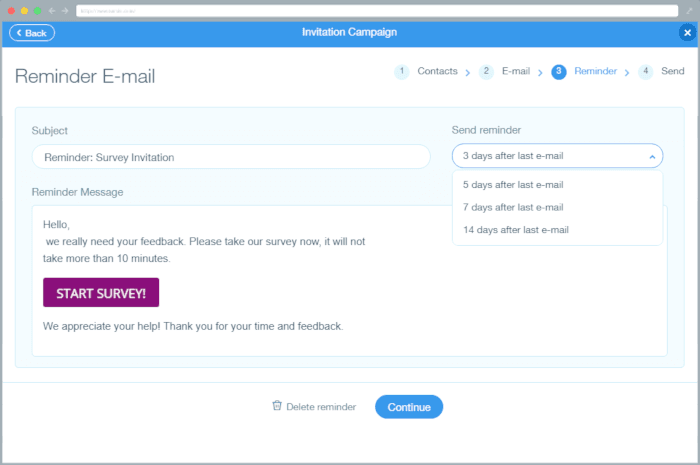This screenshot has height=465, width=700.
Task: Click the blue X close icon
Action: (686, 32)
